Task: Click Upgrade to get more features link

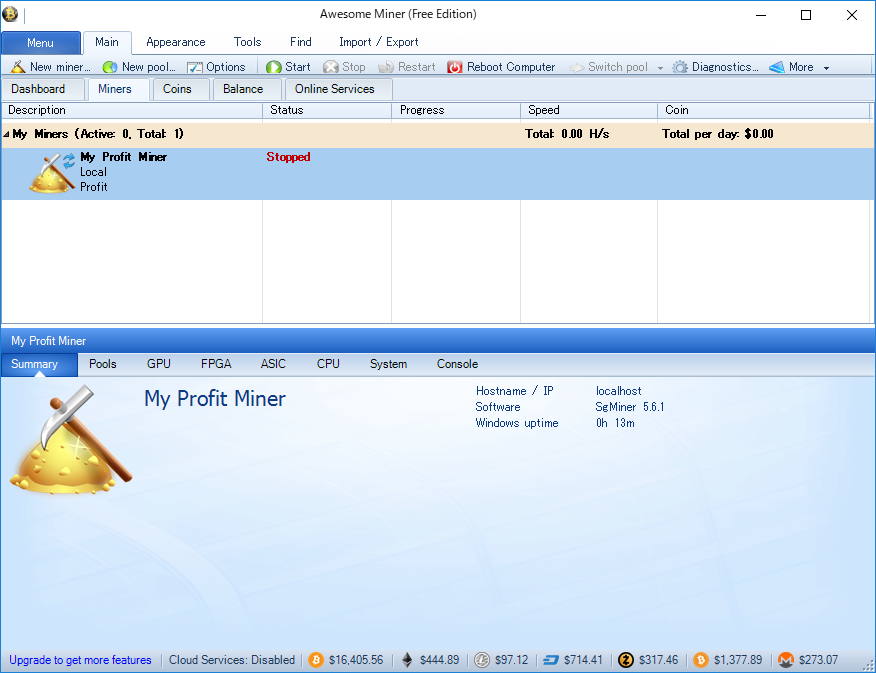Action: (80, 660)
